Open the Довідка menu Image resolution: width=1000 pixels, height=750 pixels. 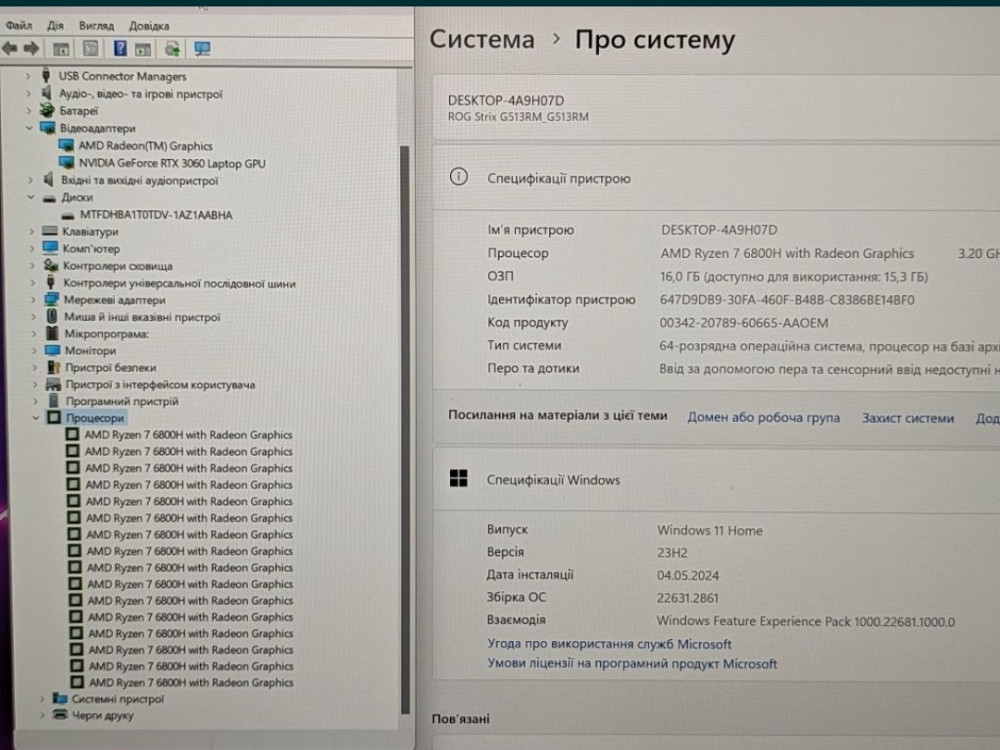(x=149, y=25)
